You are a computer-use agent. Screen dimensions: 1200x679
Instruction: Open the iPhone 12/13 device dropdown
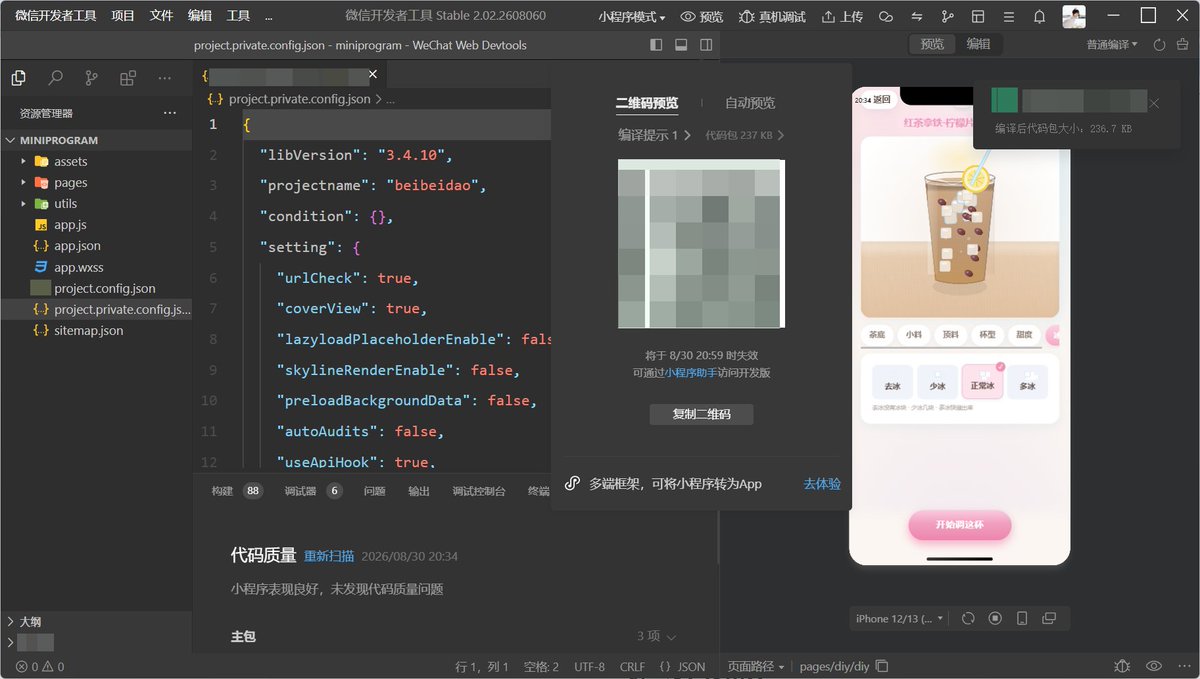(899, 618)
